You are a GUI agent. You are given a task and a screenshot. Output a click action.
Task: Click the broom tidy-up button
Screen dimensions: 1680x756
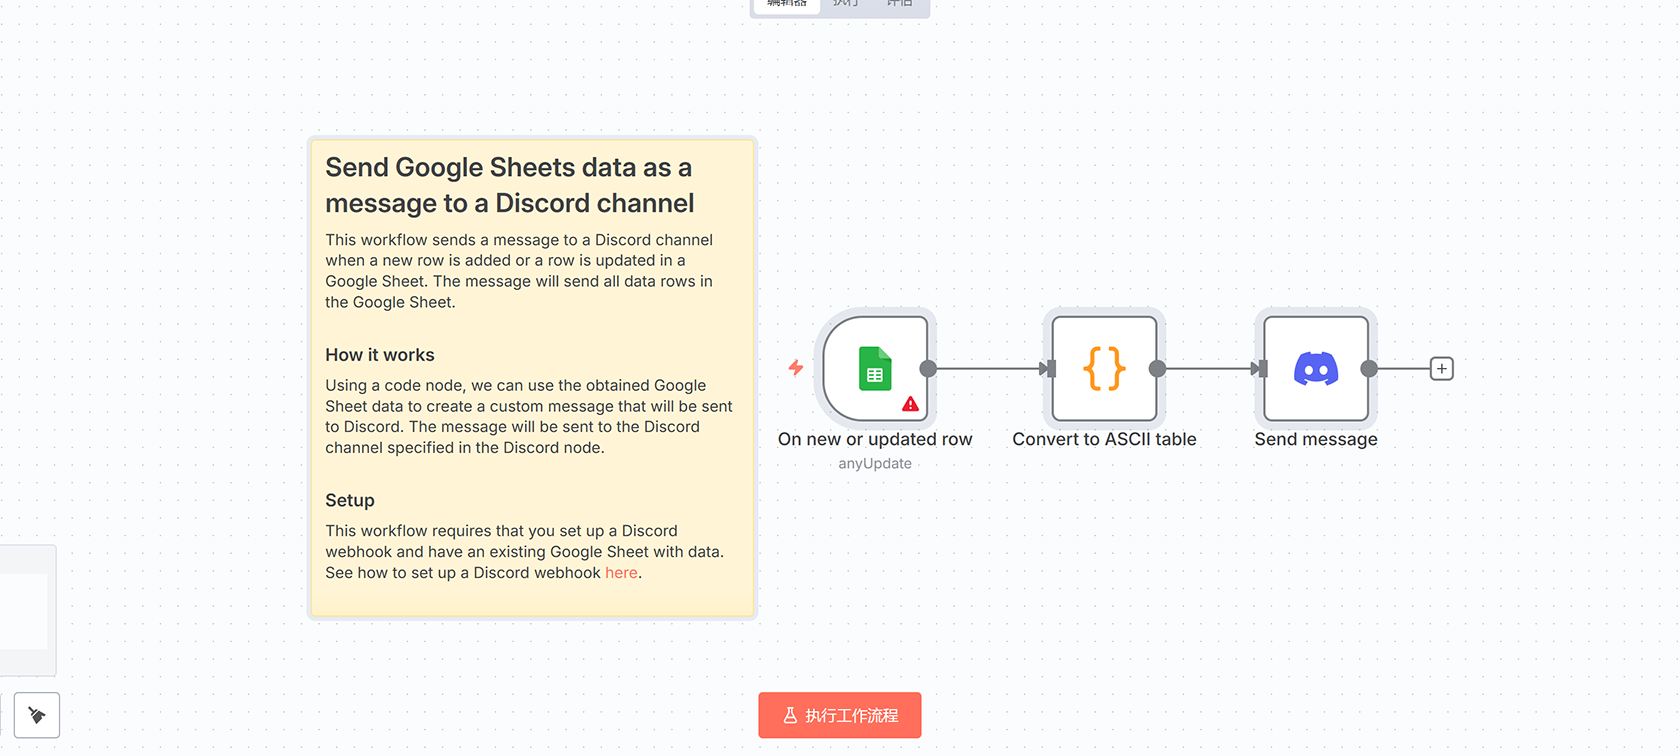(x=37, y=715)
